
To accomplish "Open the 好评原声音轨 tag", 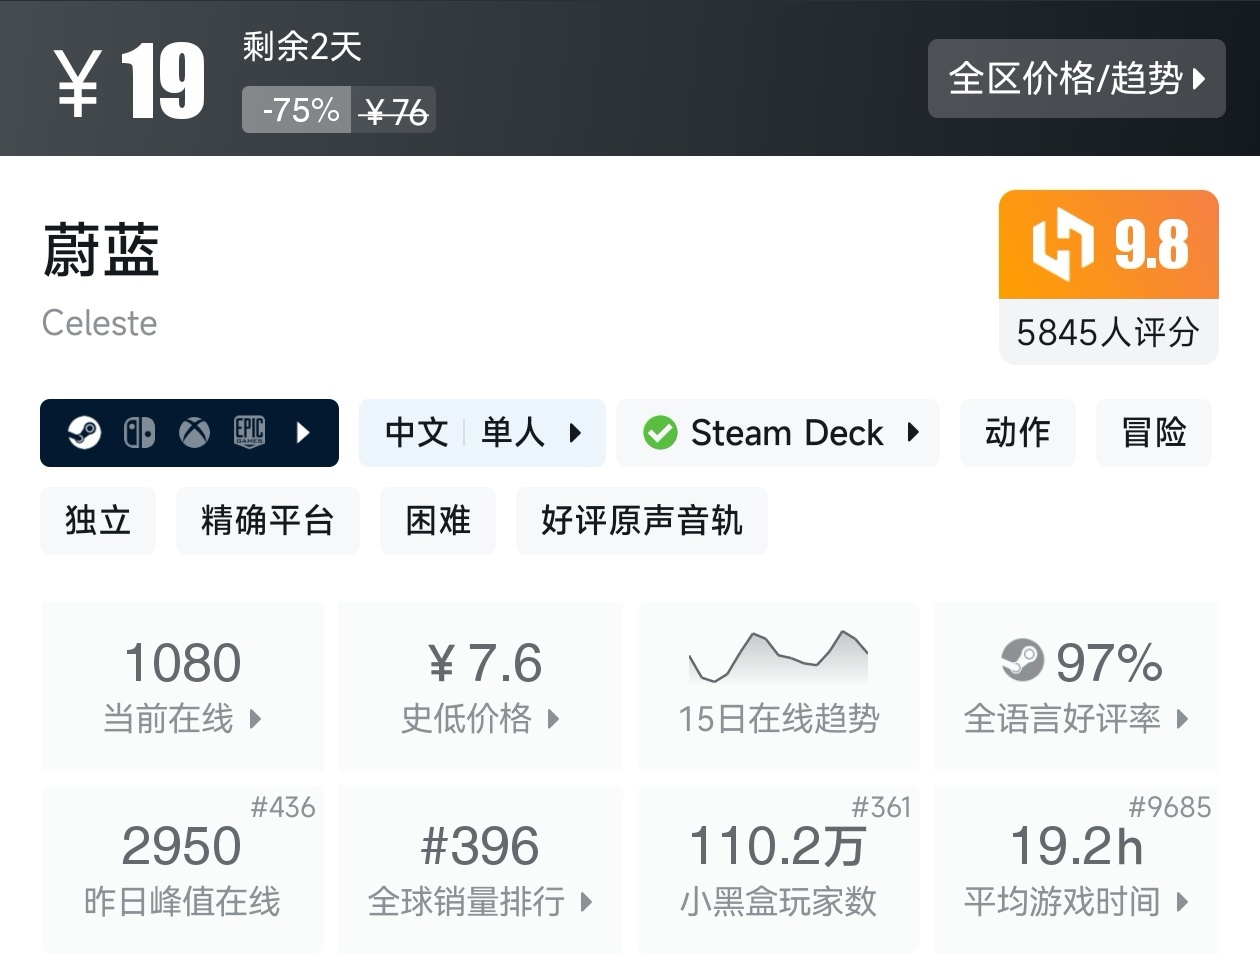I will click(x=641, y=520).
